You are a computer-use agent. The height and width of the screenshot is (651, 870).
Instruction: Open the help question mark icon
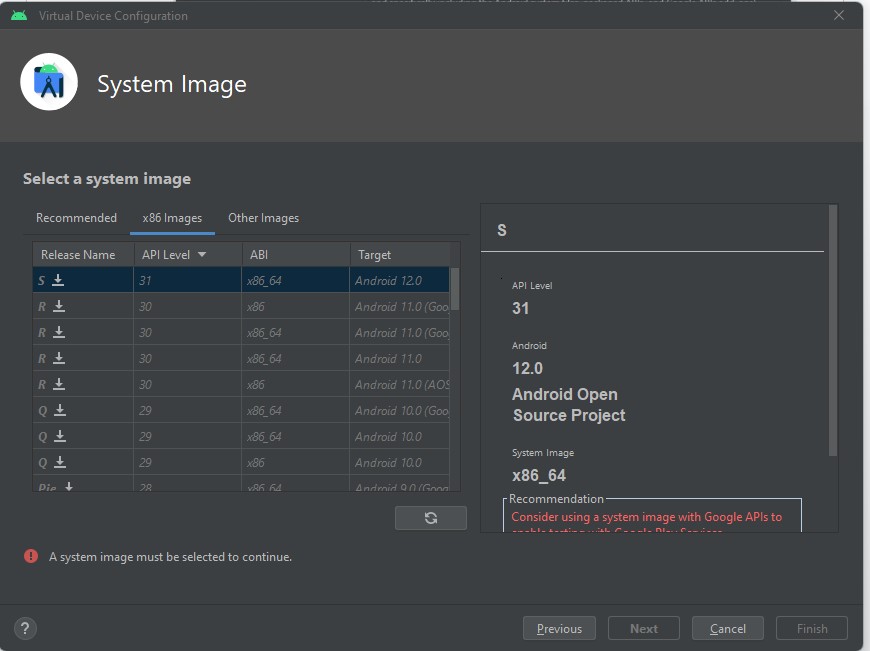point(25,629)
